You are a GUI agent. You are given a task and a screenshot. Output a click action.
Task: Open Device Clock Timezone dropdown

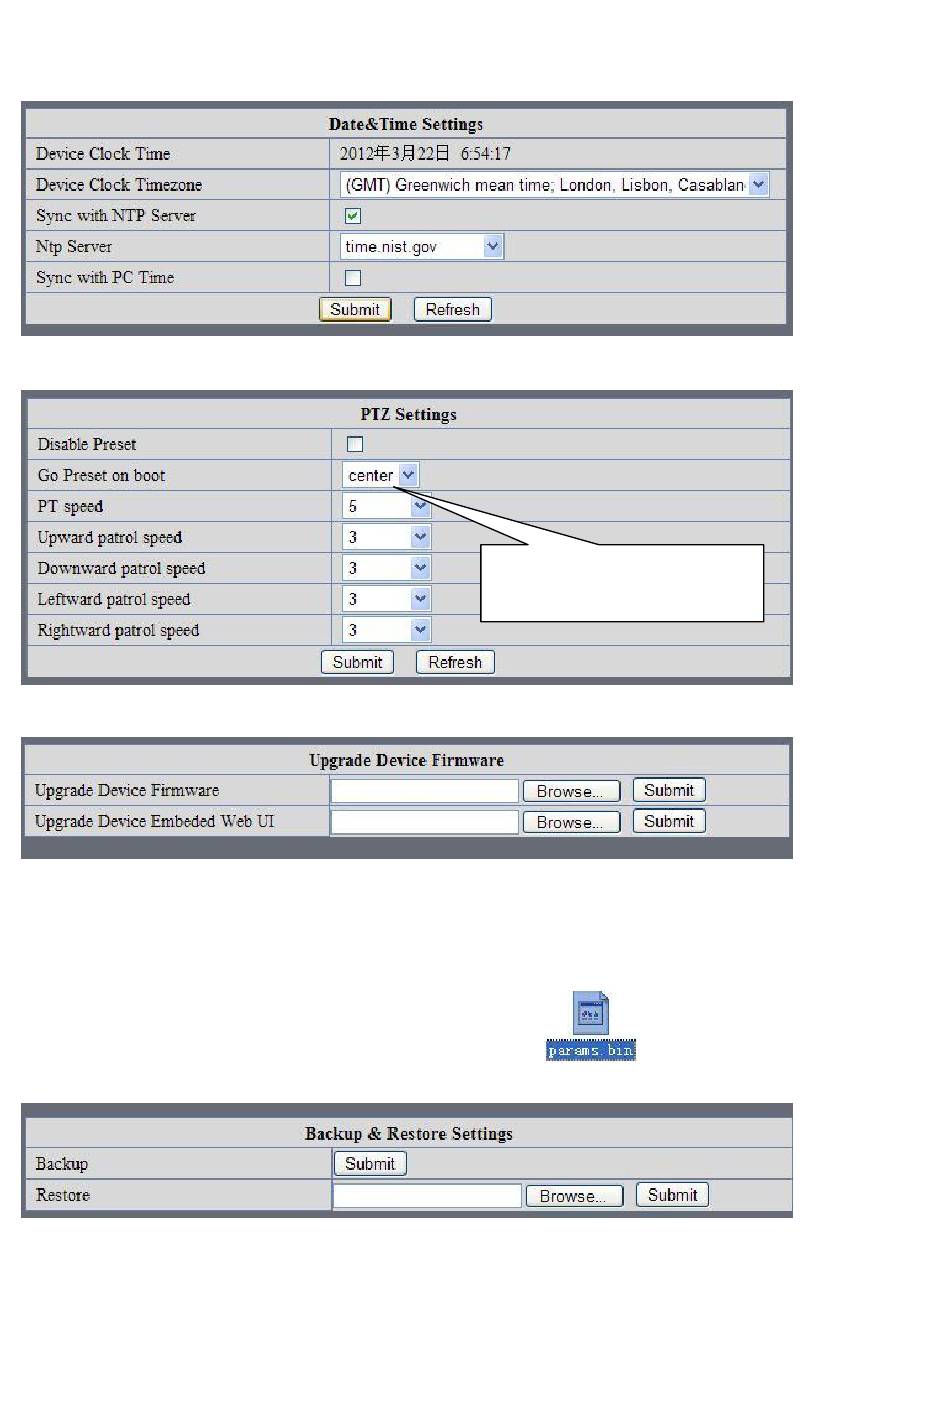pos(555,184)
